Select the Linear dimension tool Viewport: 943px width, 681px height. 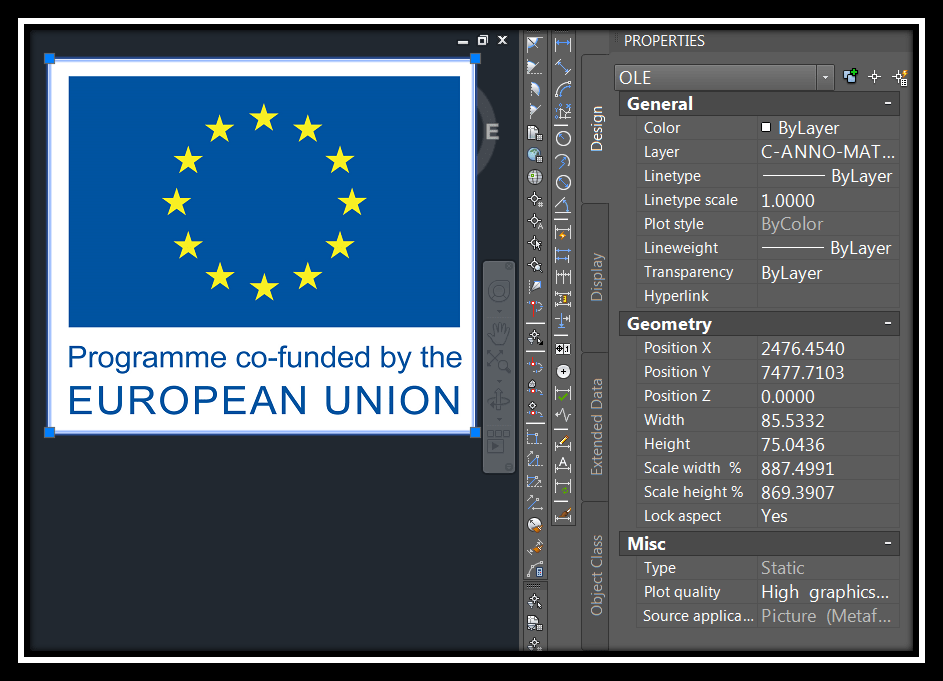[x=563, y=44]
